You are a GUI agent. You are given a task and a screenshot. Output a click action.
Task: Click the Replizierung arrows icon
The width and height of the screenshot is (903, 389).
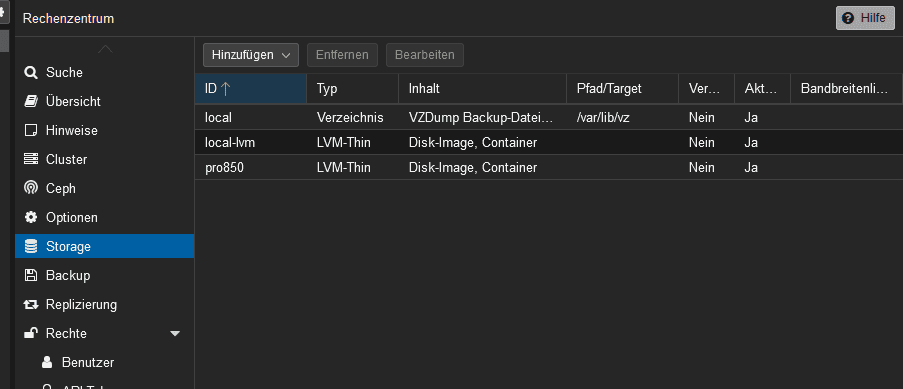coord(31,304)
